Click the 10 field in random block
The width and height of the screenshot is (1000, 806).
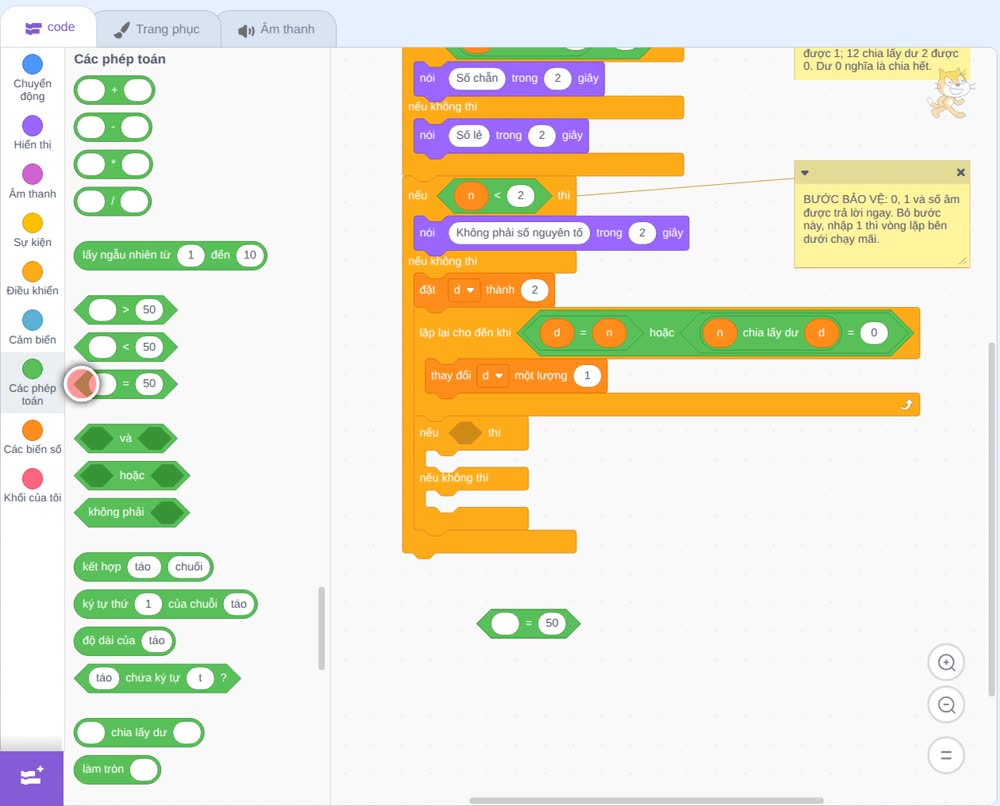click(249, 255)
